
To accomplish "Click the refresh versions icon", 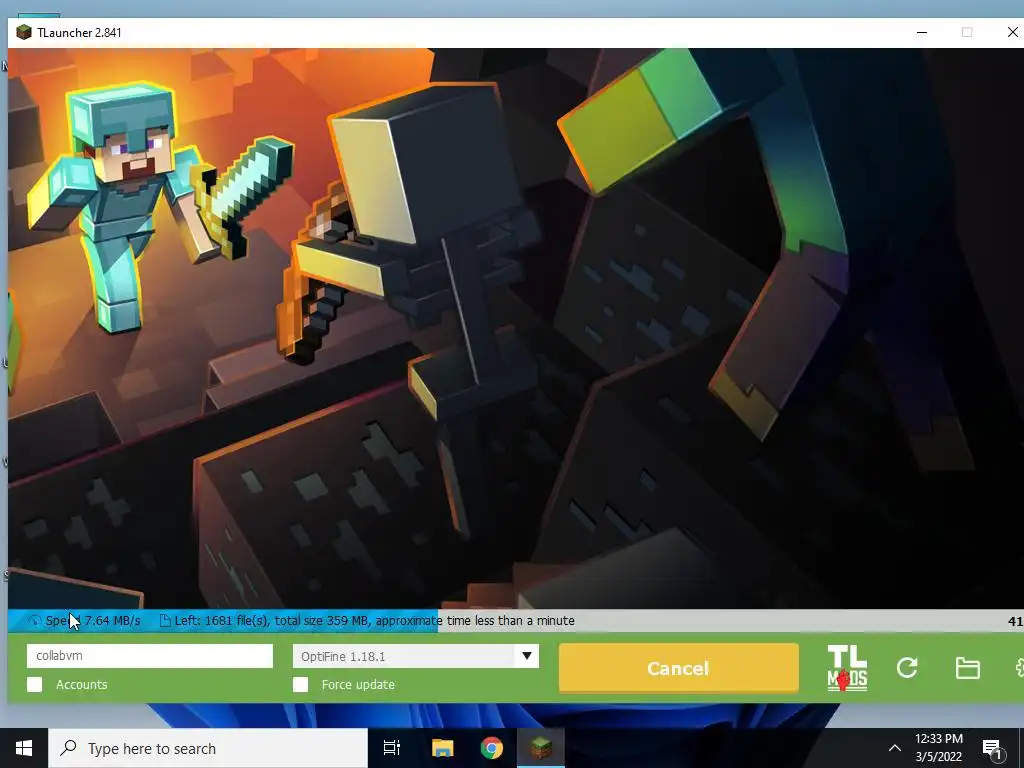I will (x=907, y=667).
